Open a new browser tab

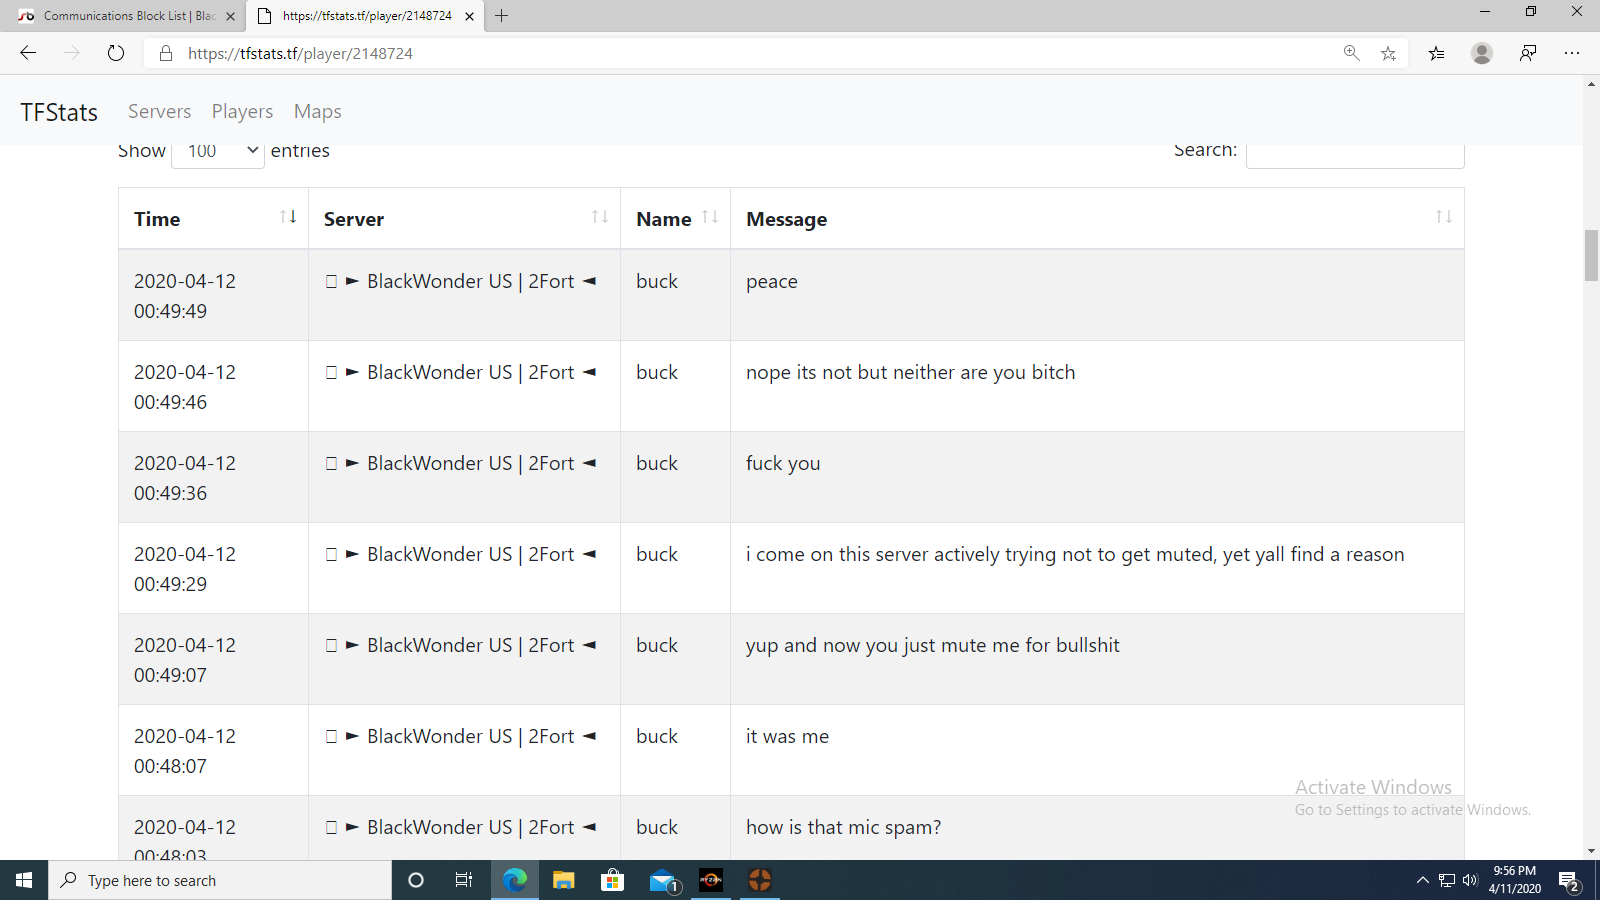502,16
